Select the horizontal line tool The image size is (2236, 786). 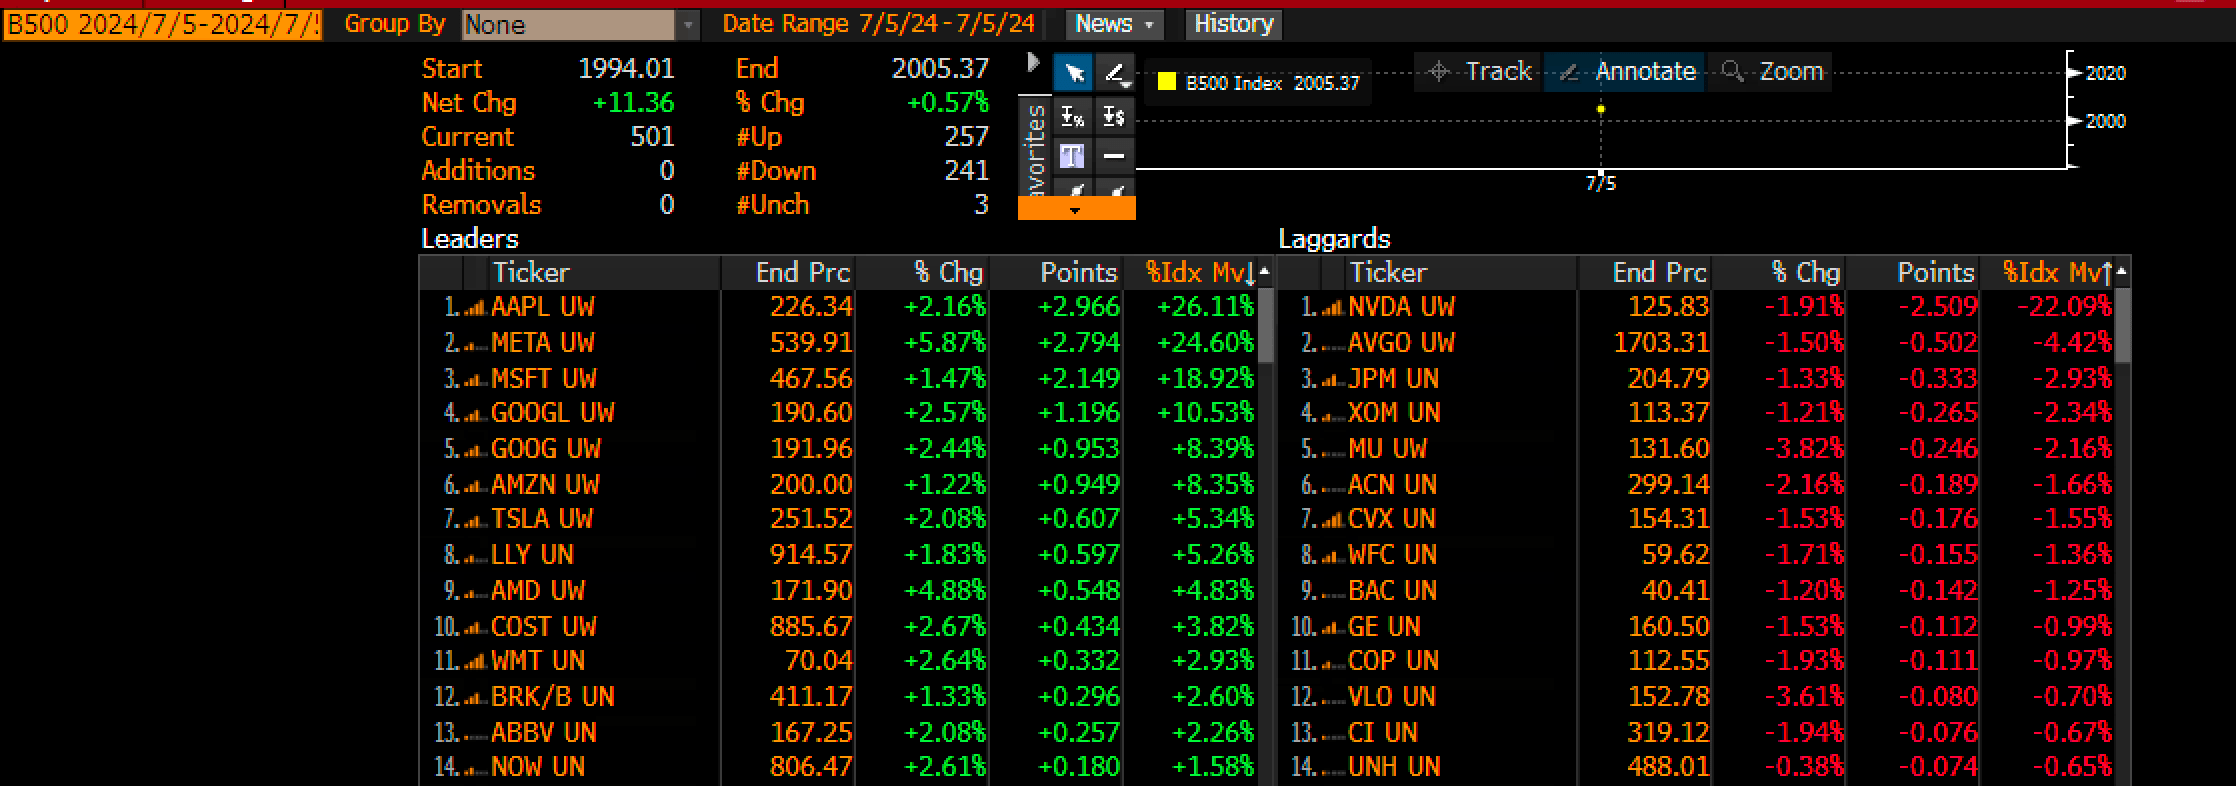1115,156
